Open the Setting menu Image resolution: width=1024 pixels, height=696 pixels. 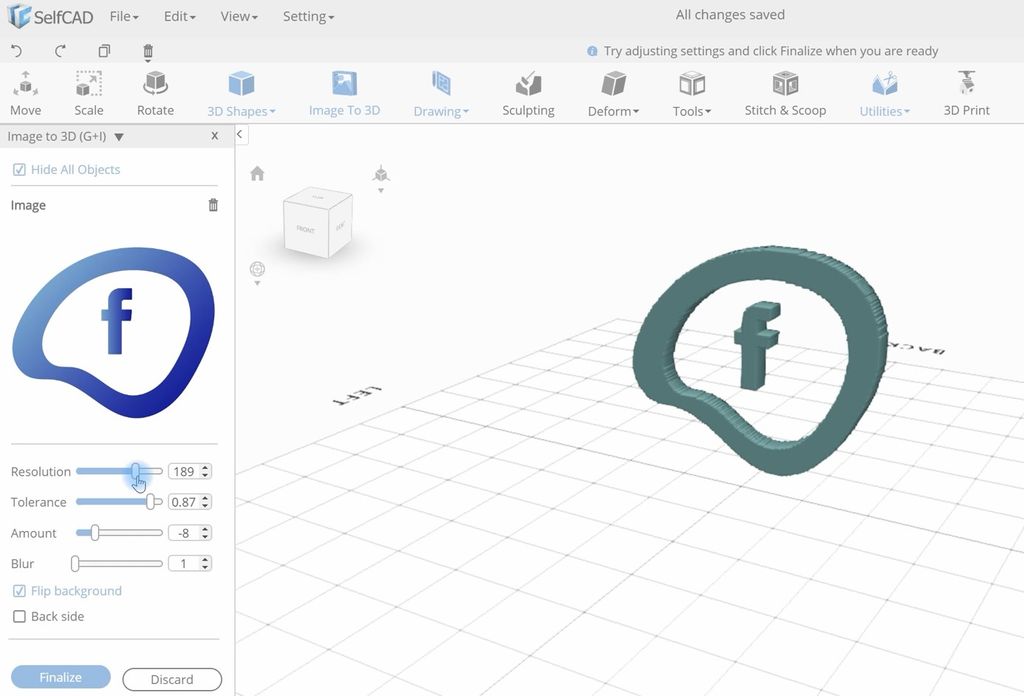308,16
